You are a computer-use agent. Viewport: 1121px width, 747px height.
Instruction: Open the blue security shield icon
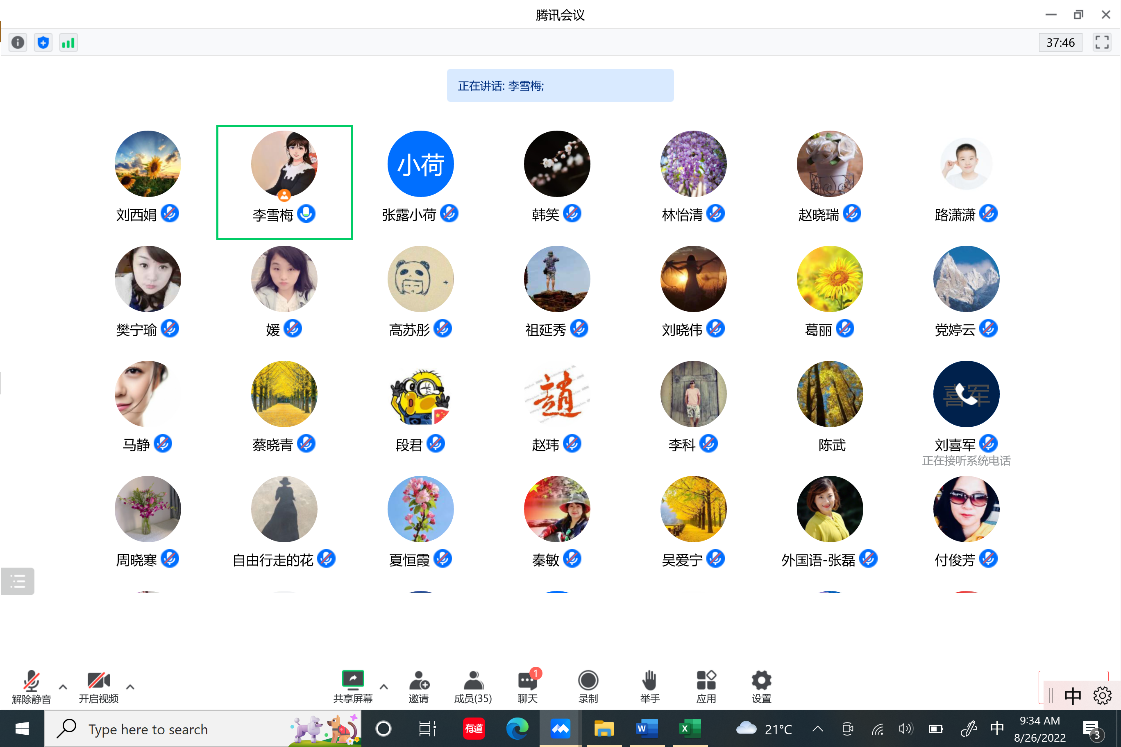pyautogui.click(x=43, y=42)
